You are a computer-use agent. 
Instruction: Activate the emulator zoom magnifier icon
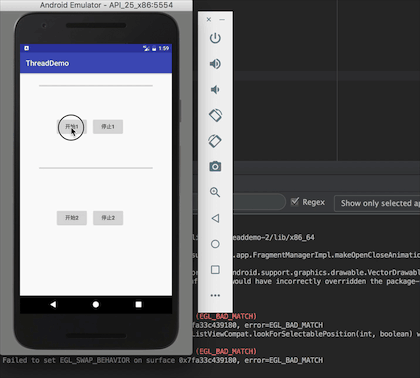[x=215, y=192]
